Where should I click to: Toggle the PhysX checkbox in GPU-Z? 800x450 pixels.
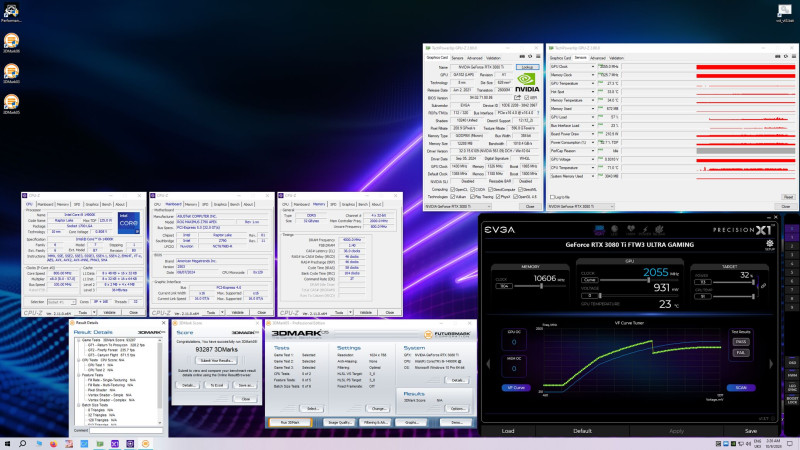[498, 196]
